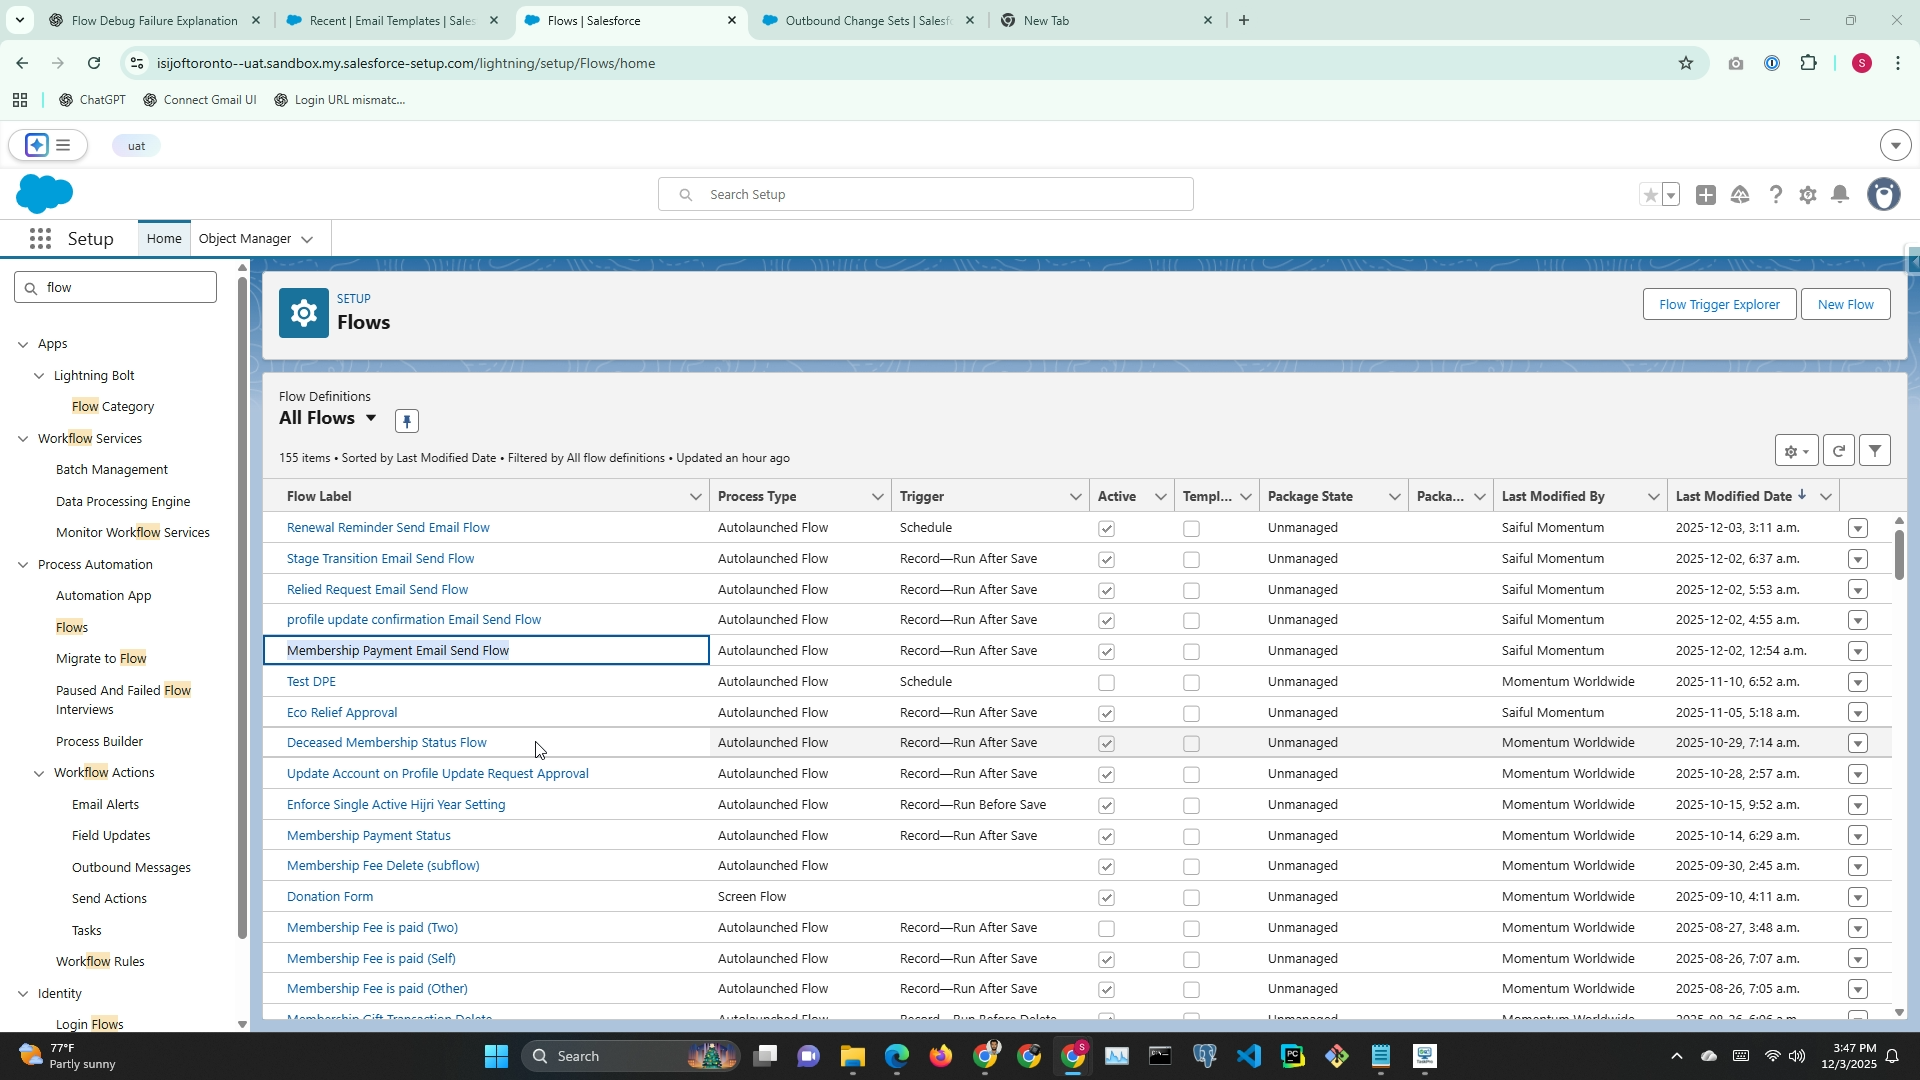
Task: Toggle Active checkbox for Test DPE
Action: coord(1106,683)
